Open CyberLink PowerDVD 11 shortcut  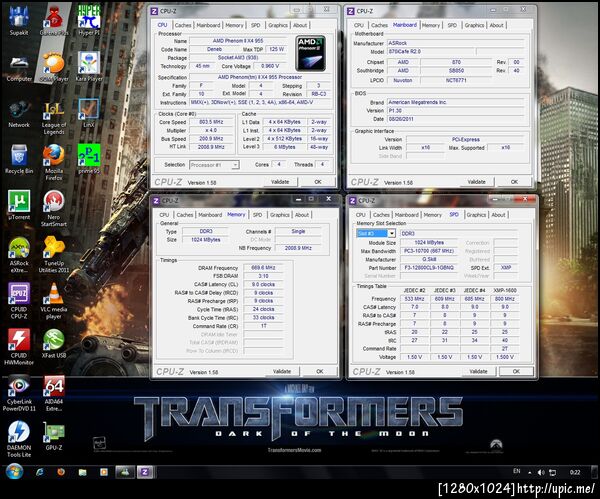click(19, 393)
